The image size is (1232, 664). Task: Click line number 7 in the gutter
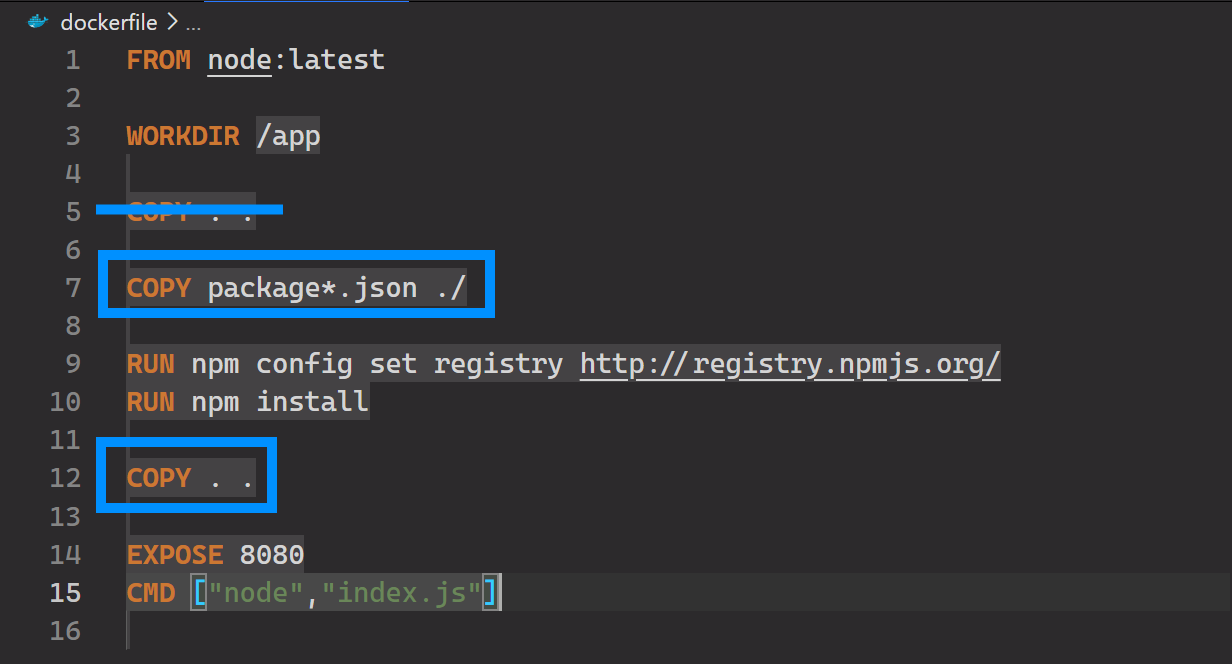coord(72,288)
